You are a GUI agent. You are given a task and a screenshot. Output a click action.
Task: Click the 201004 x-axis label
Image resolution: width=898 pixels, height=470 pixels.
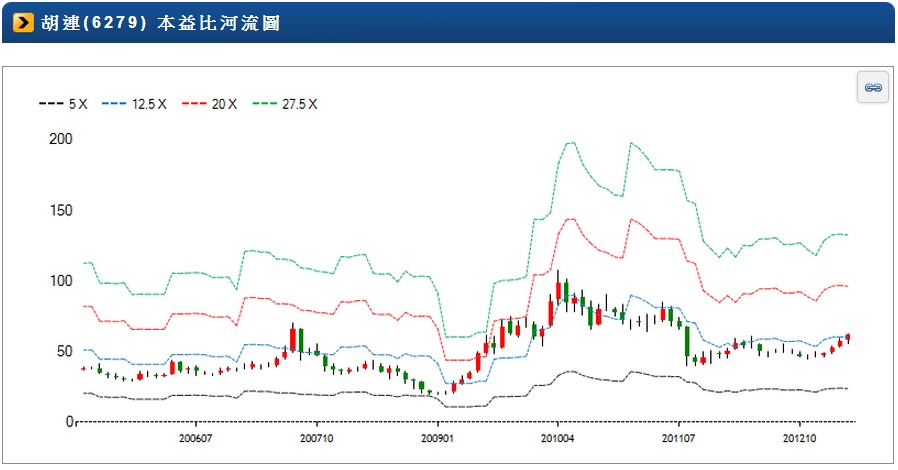tap(558, 439)
